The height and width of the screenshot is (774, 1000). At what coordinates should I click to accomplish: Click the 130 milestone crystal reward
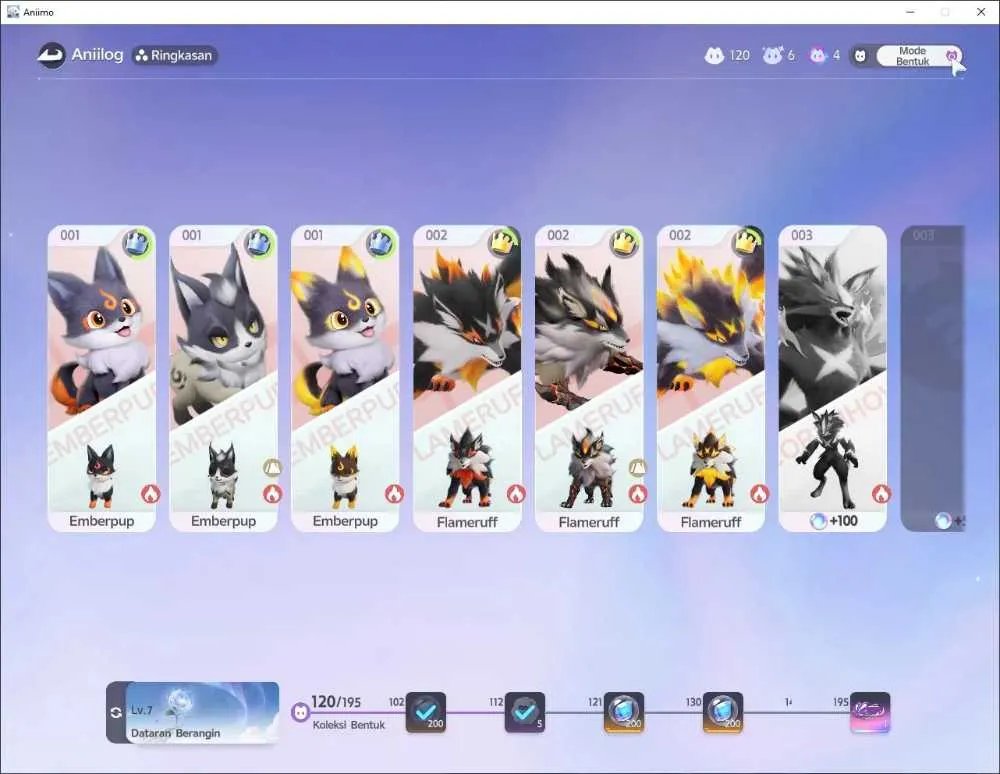(x=723, y=712)
